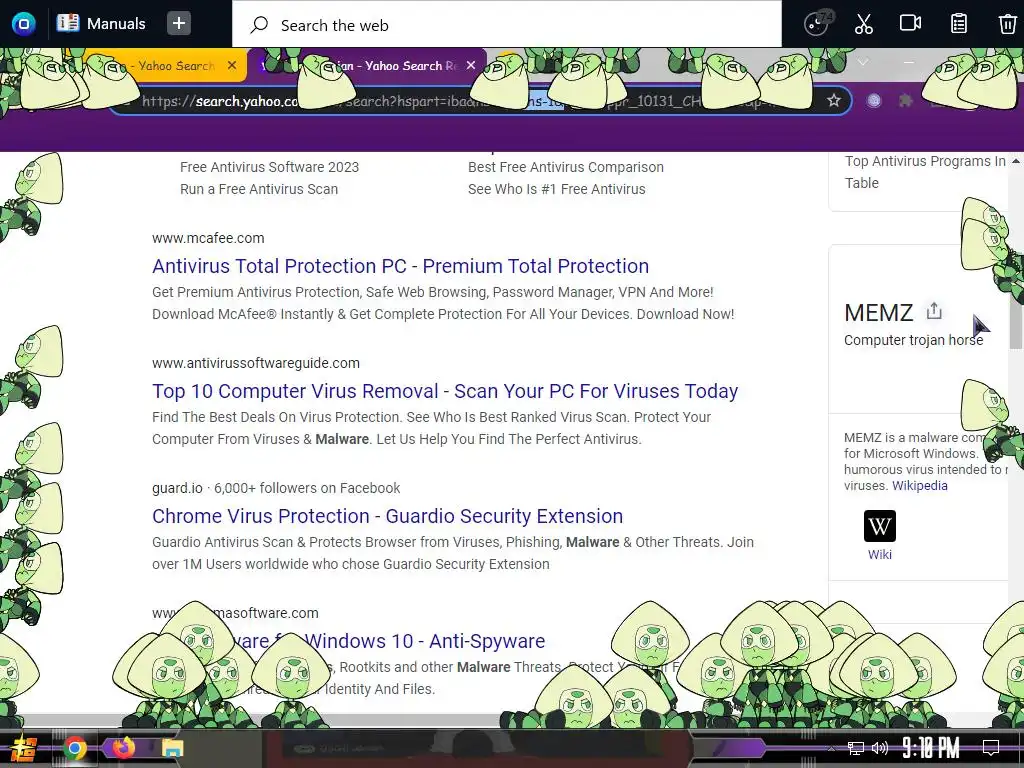The height and width of the screenshot is (768, 1024).
Task: Open Free Antivirus Software 2023 link
Action: (269, 167)
